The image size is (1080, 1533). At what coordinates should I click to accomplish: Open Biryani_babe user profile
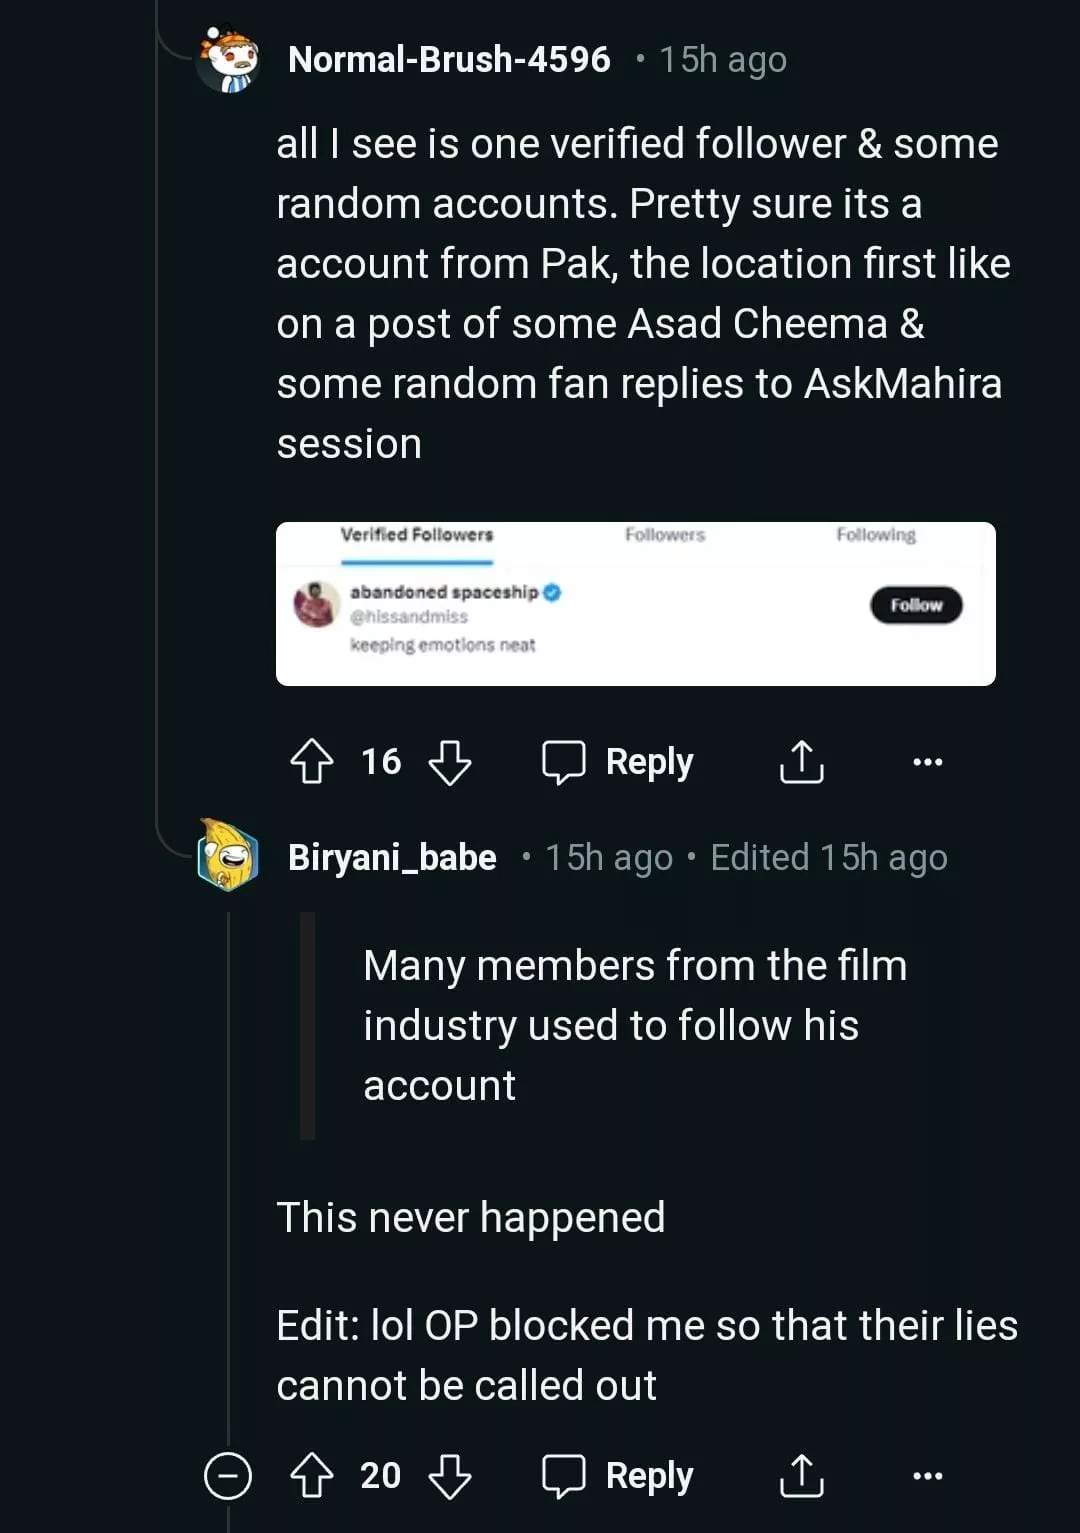point(392,858)
